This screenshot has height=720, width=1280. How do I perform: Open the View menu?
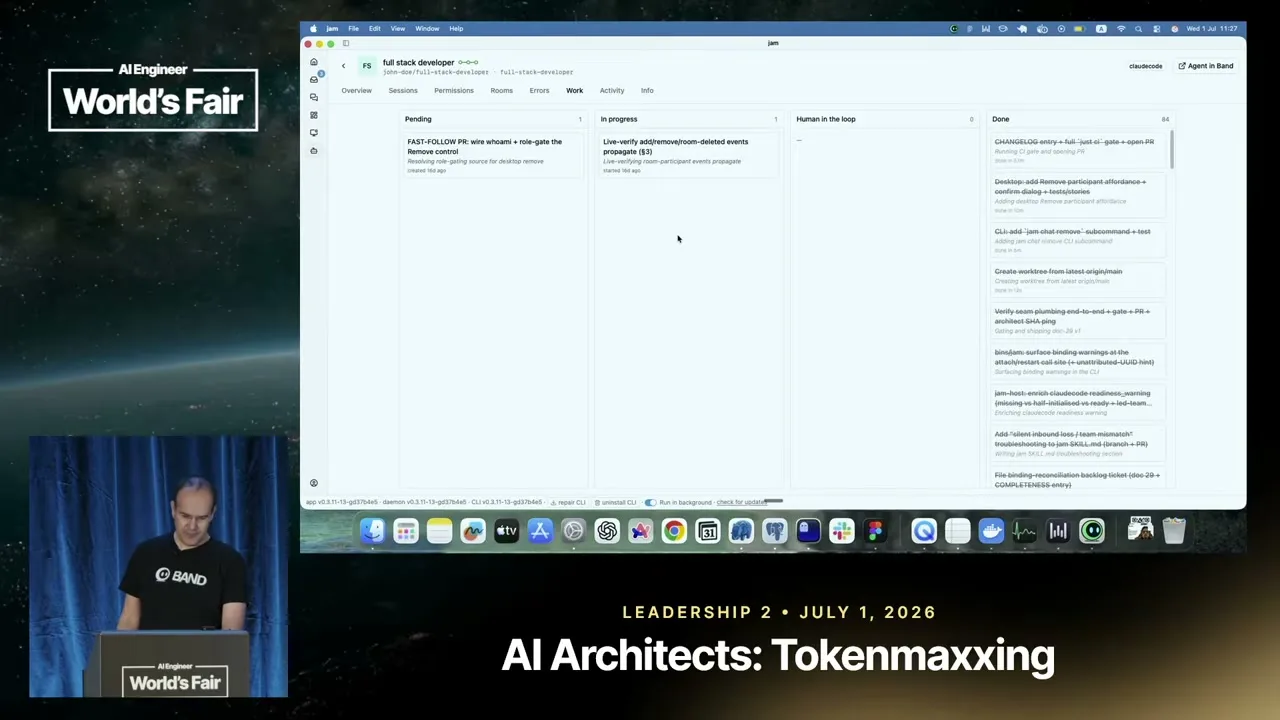(x=398, y=29)
